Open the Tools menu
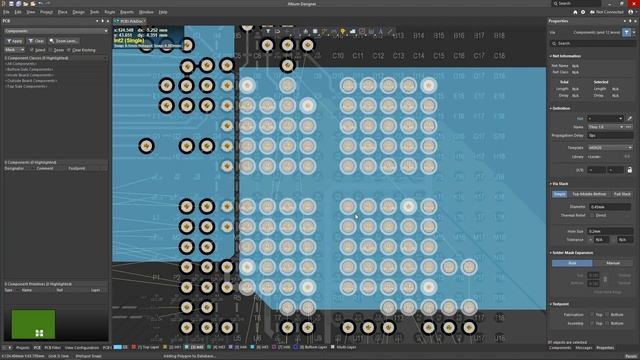This screenshot has height=360, width=640. [x=94, y=12]
